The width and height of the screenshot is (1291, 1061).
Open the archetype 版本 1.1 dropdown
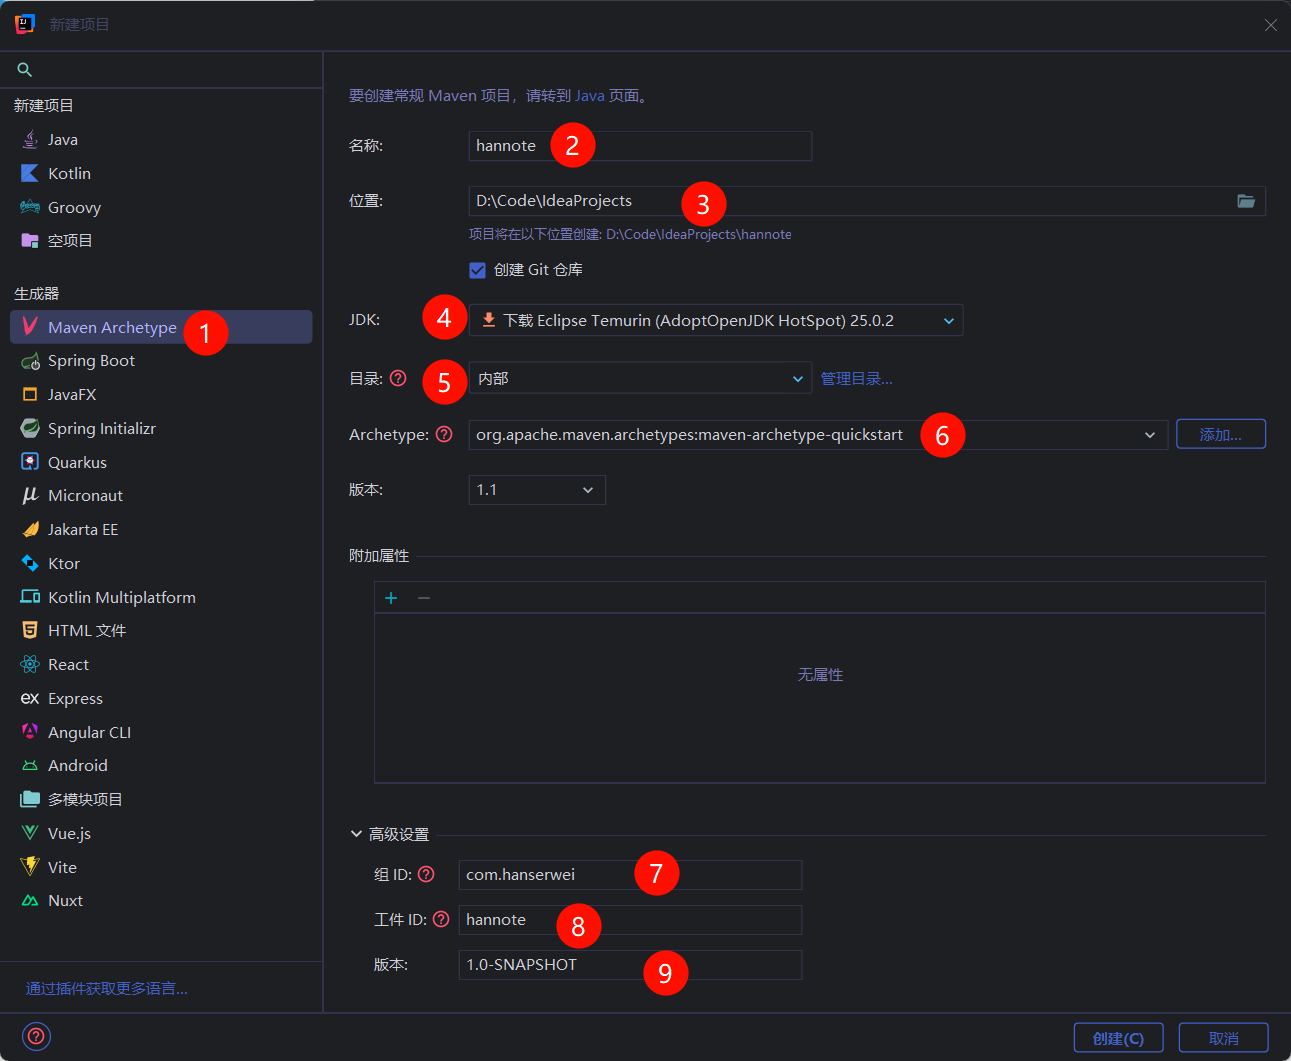pos(537,490)
